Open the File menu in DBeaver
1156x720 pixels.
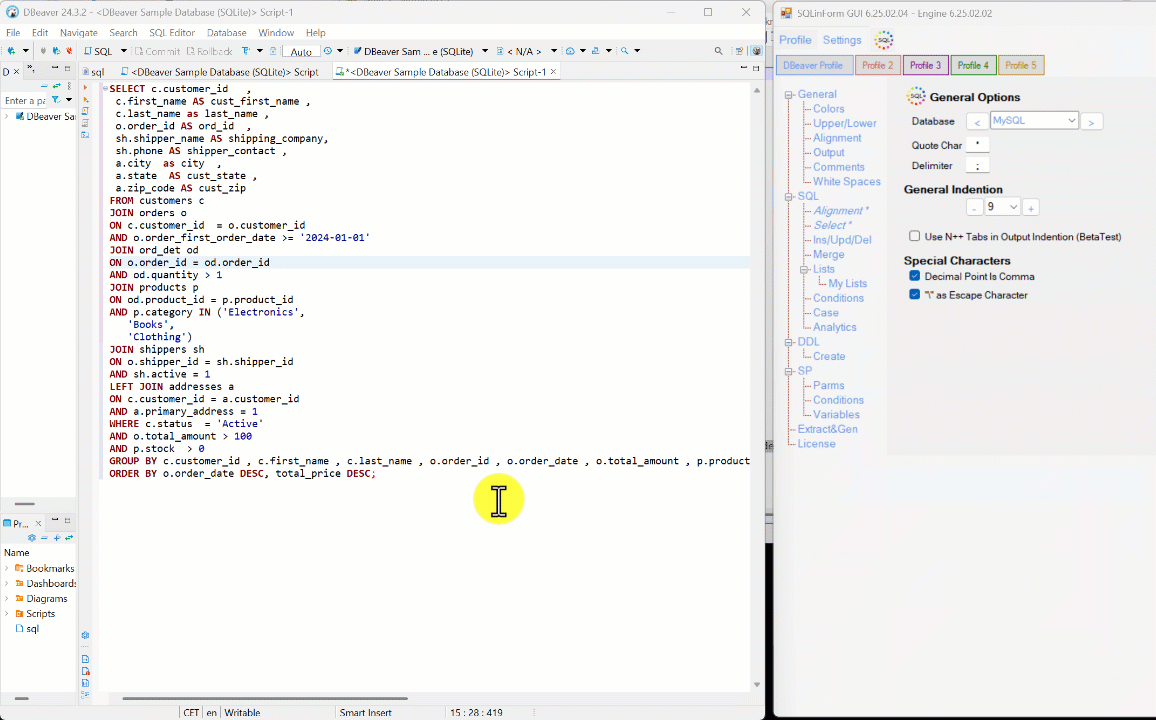tap(13, 32)
